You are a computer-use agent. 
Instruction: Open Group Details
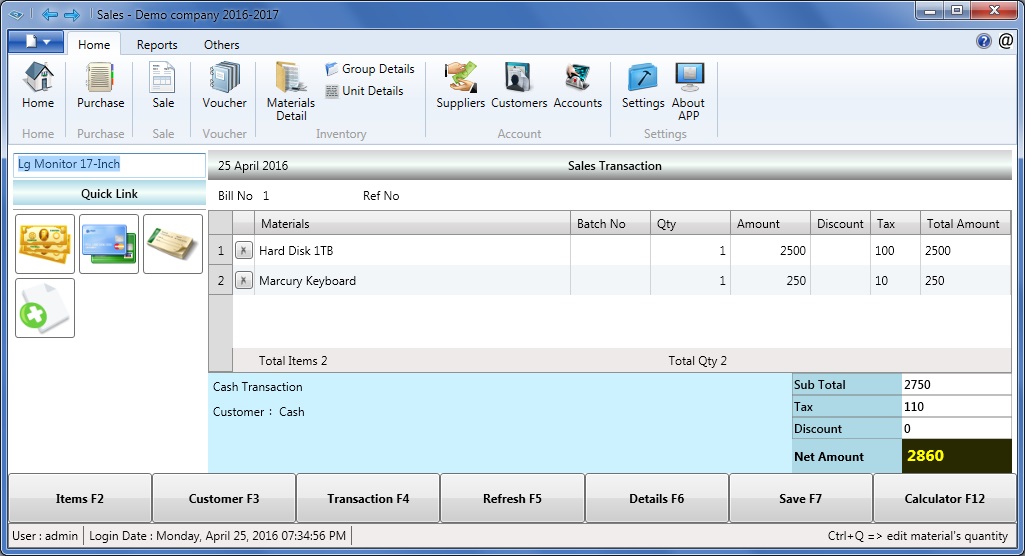(x=370, y=69)
